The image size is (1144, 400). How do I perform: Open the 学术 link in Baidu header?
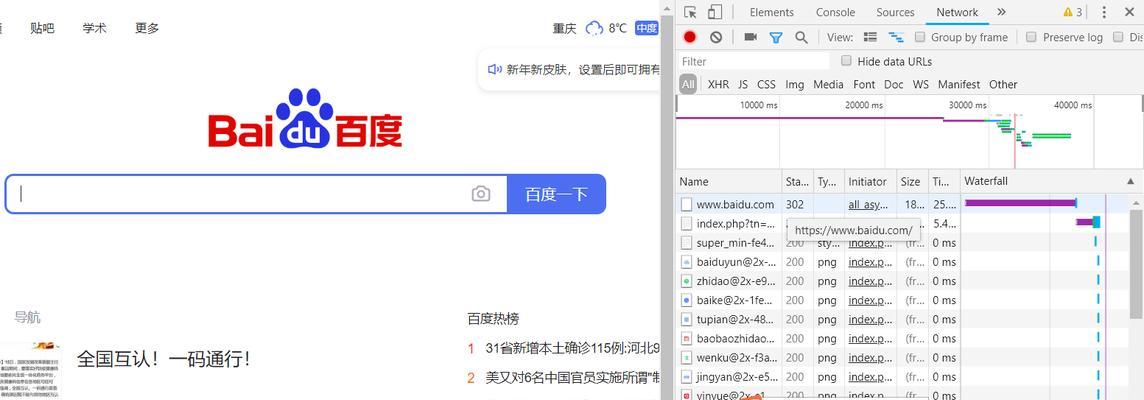[94, 28]
